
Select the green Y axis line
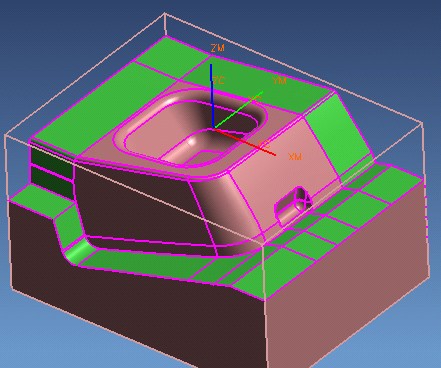[239, 109]
